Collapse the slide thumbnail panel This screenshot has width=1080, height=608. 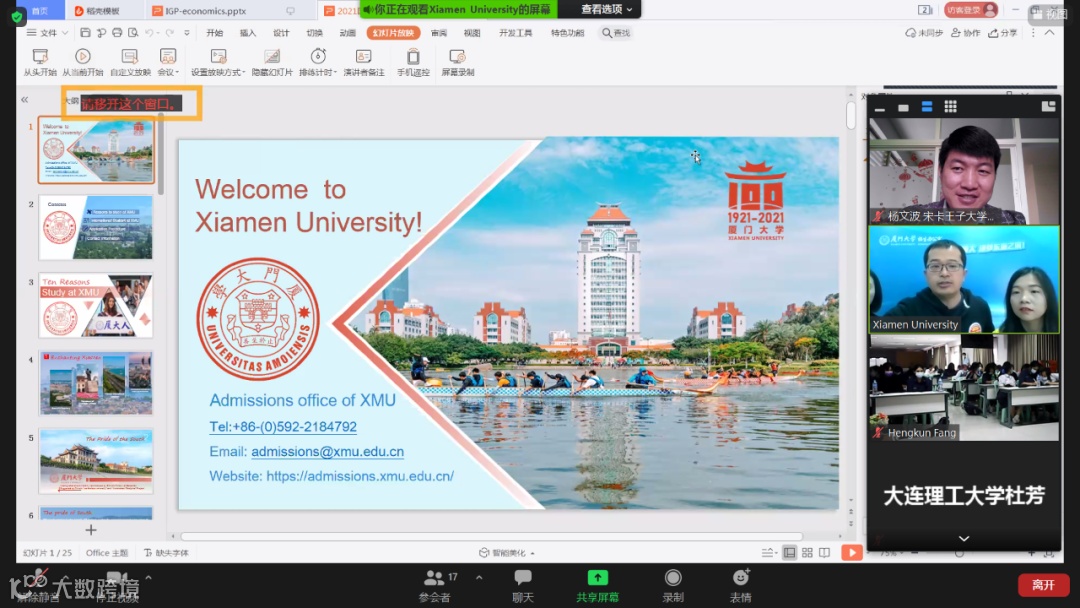click(x=25, y=100)
